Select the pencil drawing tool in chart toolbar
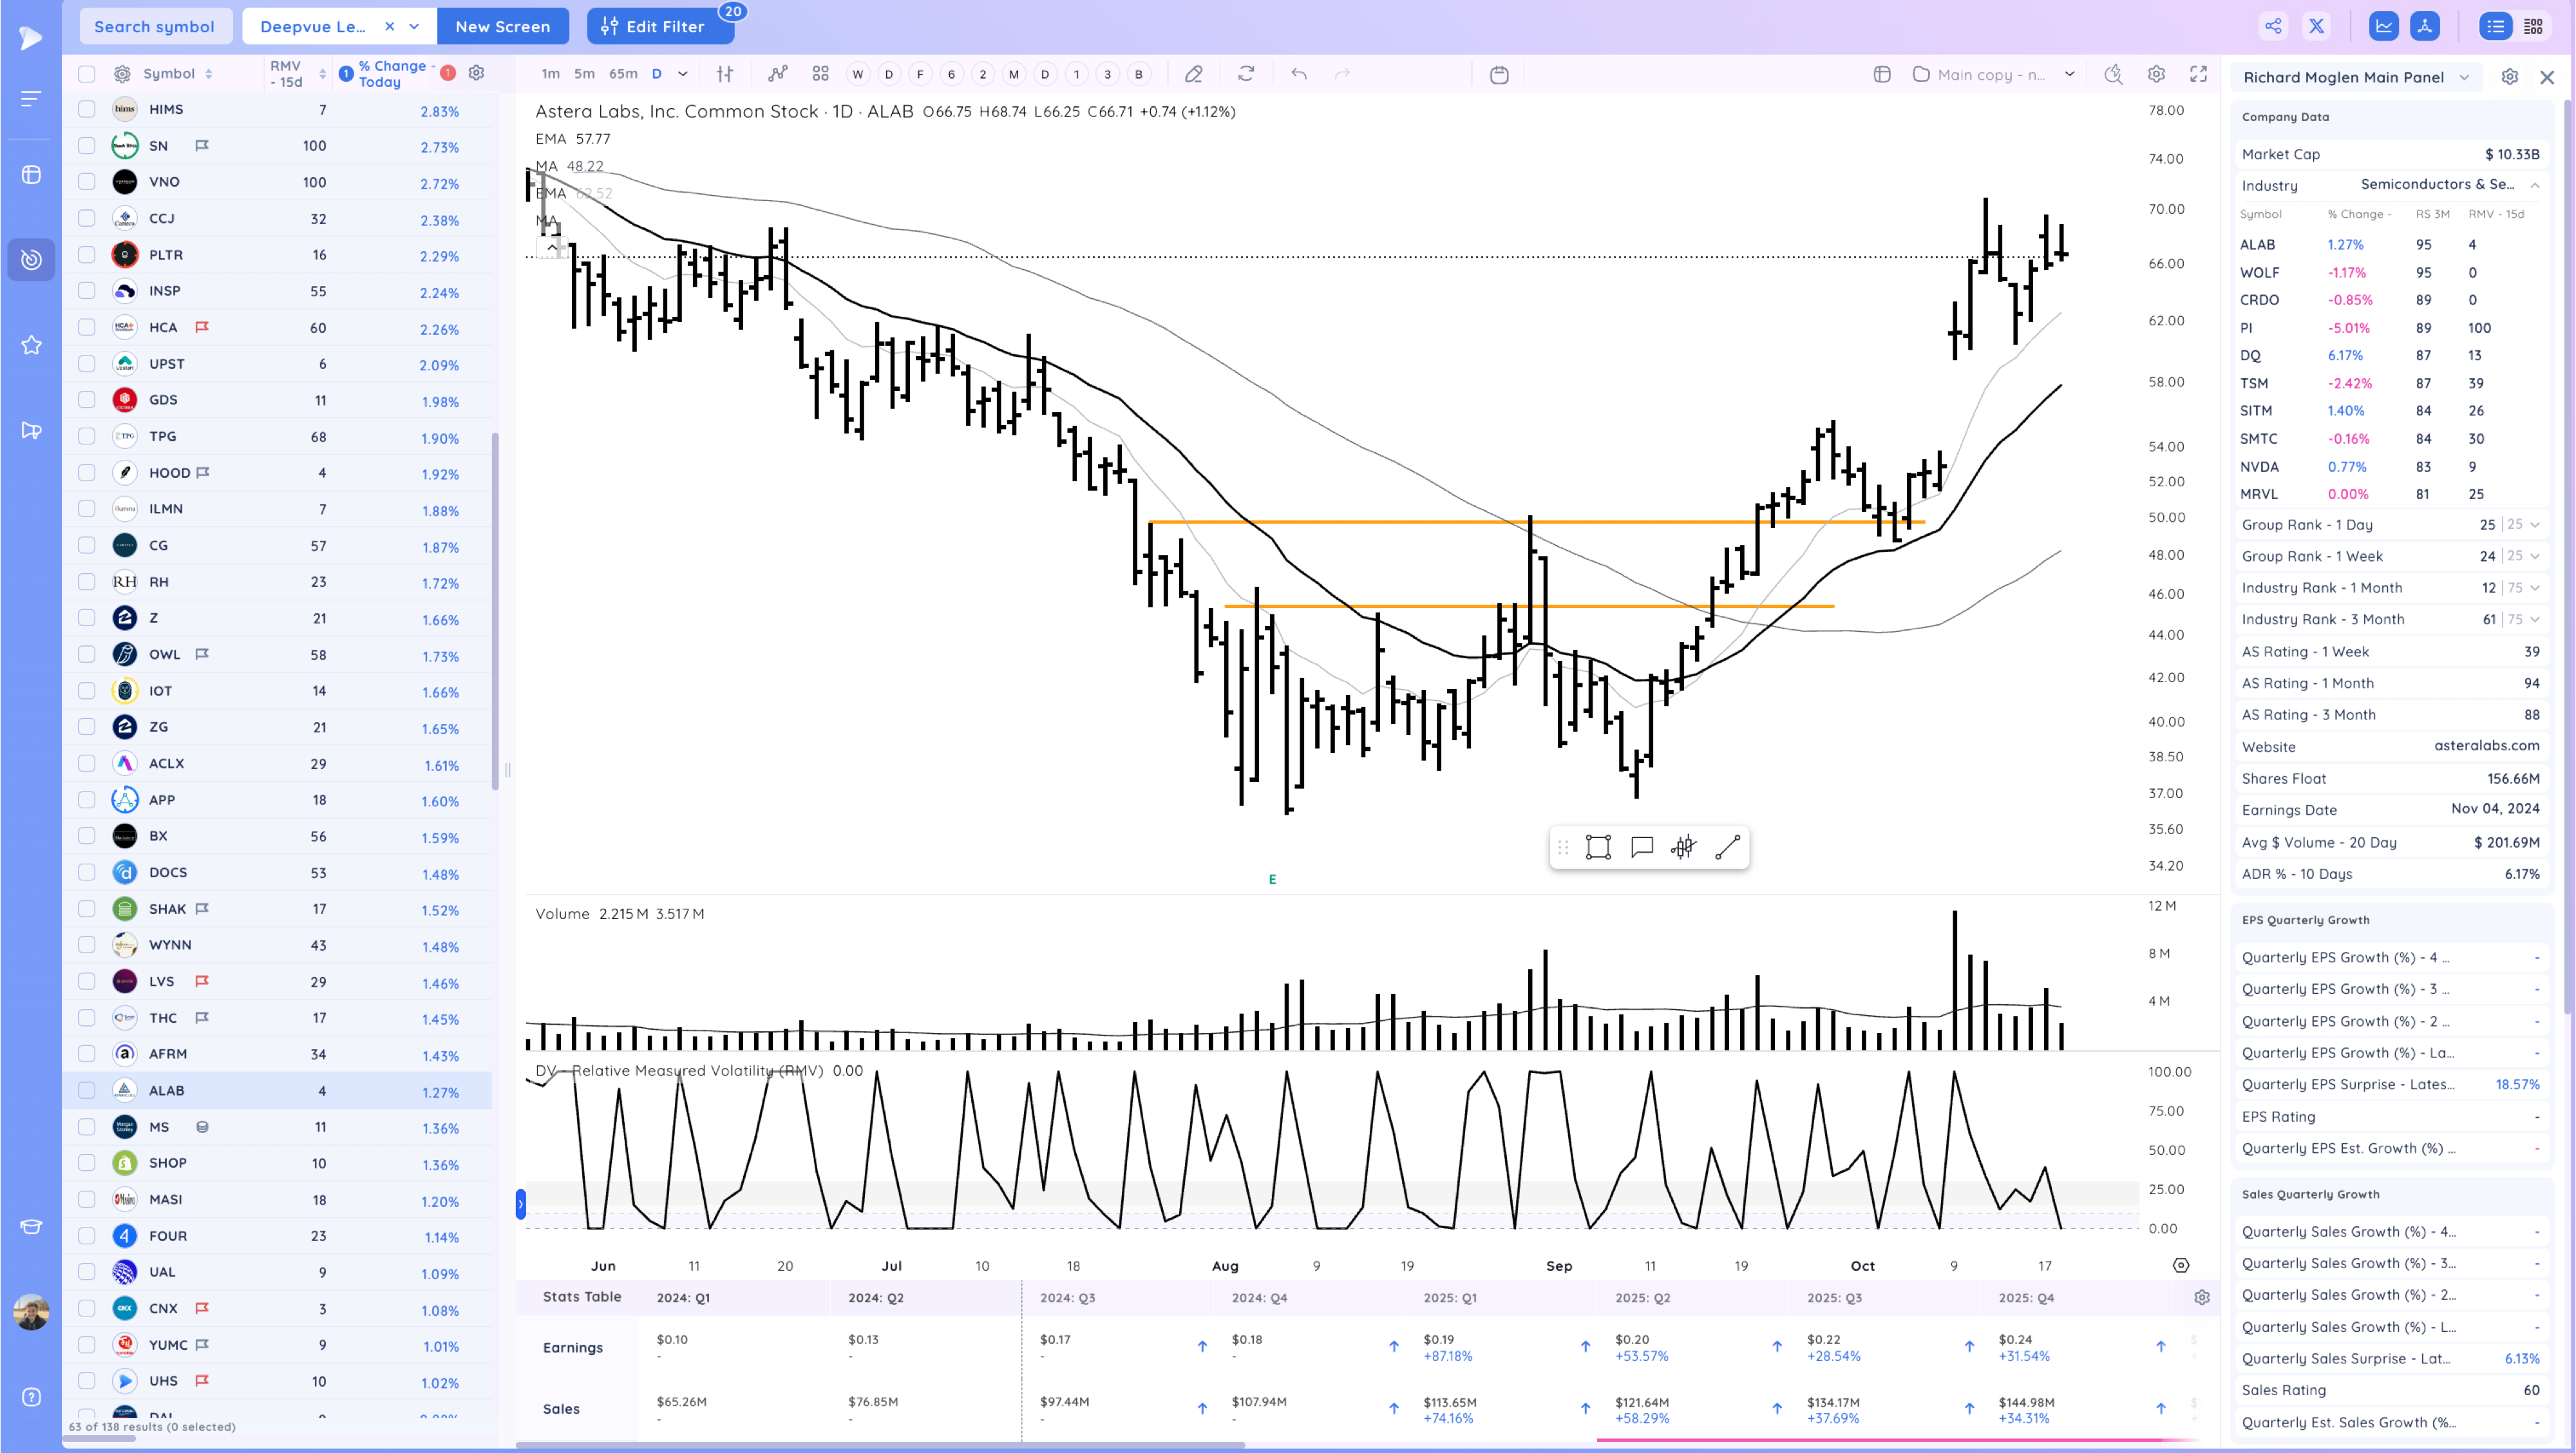 pos(1193,74)
